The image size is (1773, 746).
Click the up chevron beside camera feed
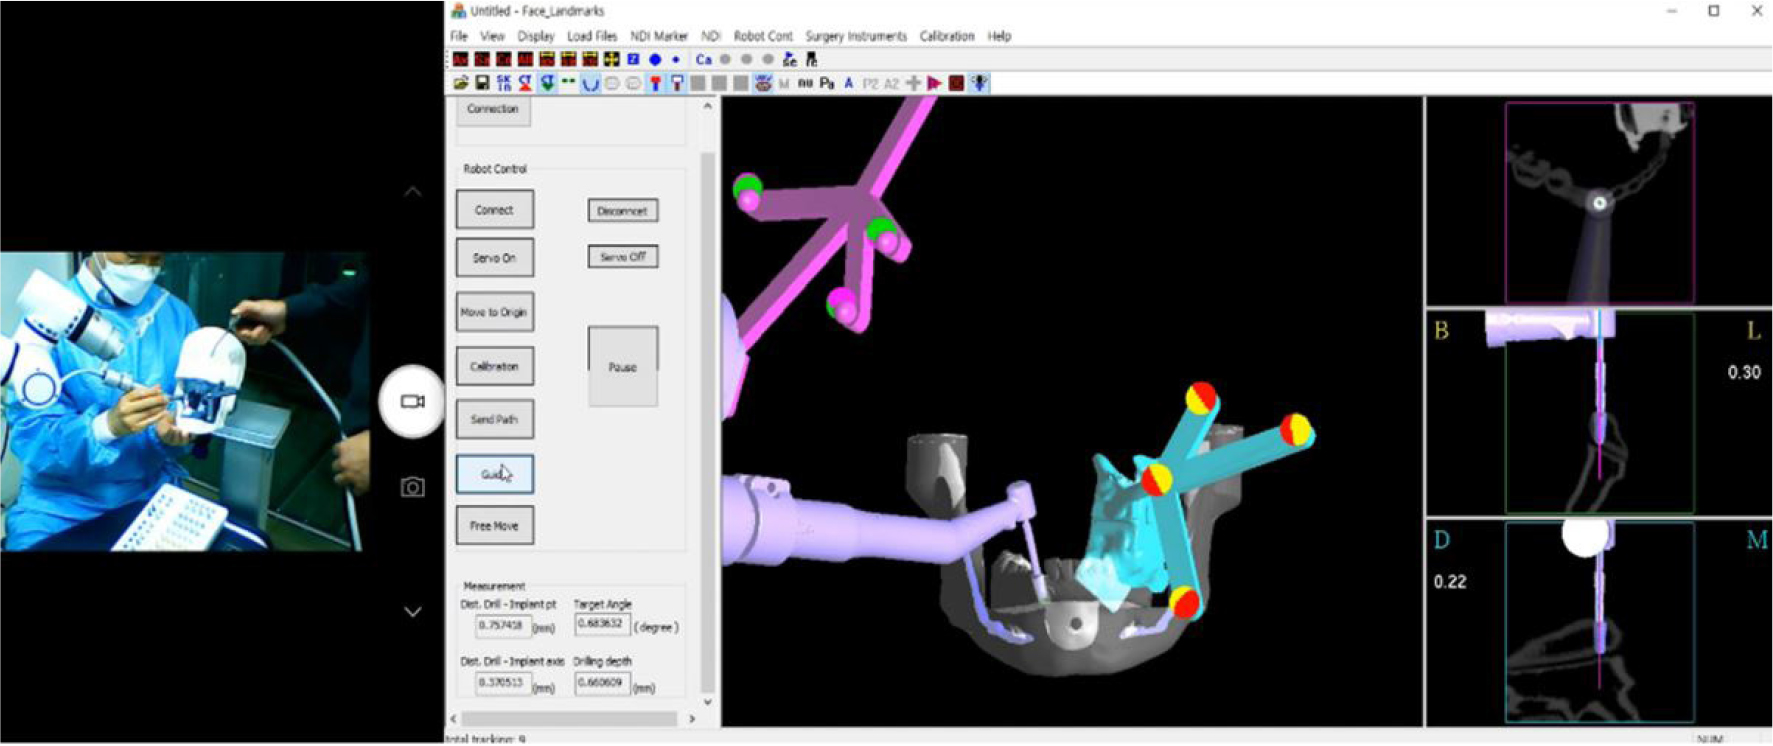412,191
